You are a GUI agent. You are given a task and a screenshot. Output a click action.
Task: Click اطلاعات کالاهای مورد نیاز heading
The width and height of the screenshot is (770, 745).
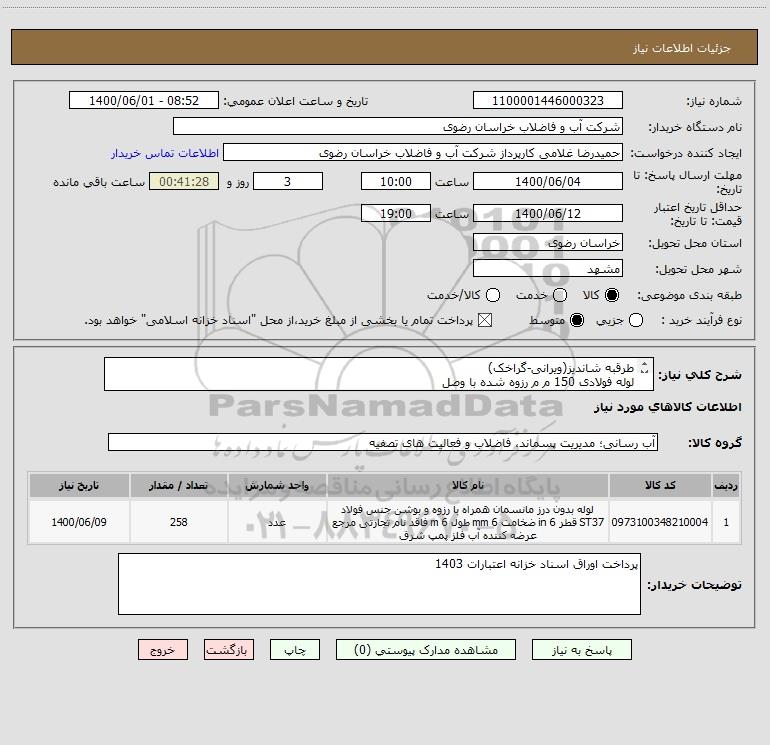tap(668, 407)
